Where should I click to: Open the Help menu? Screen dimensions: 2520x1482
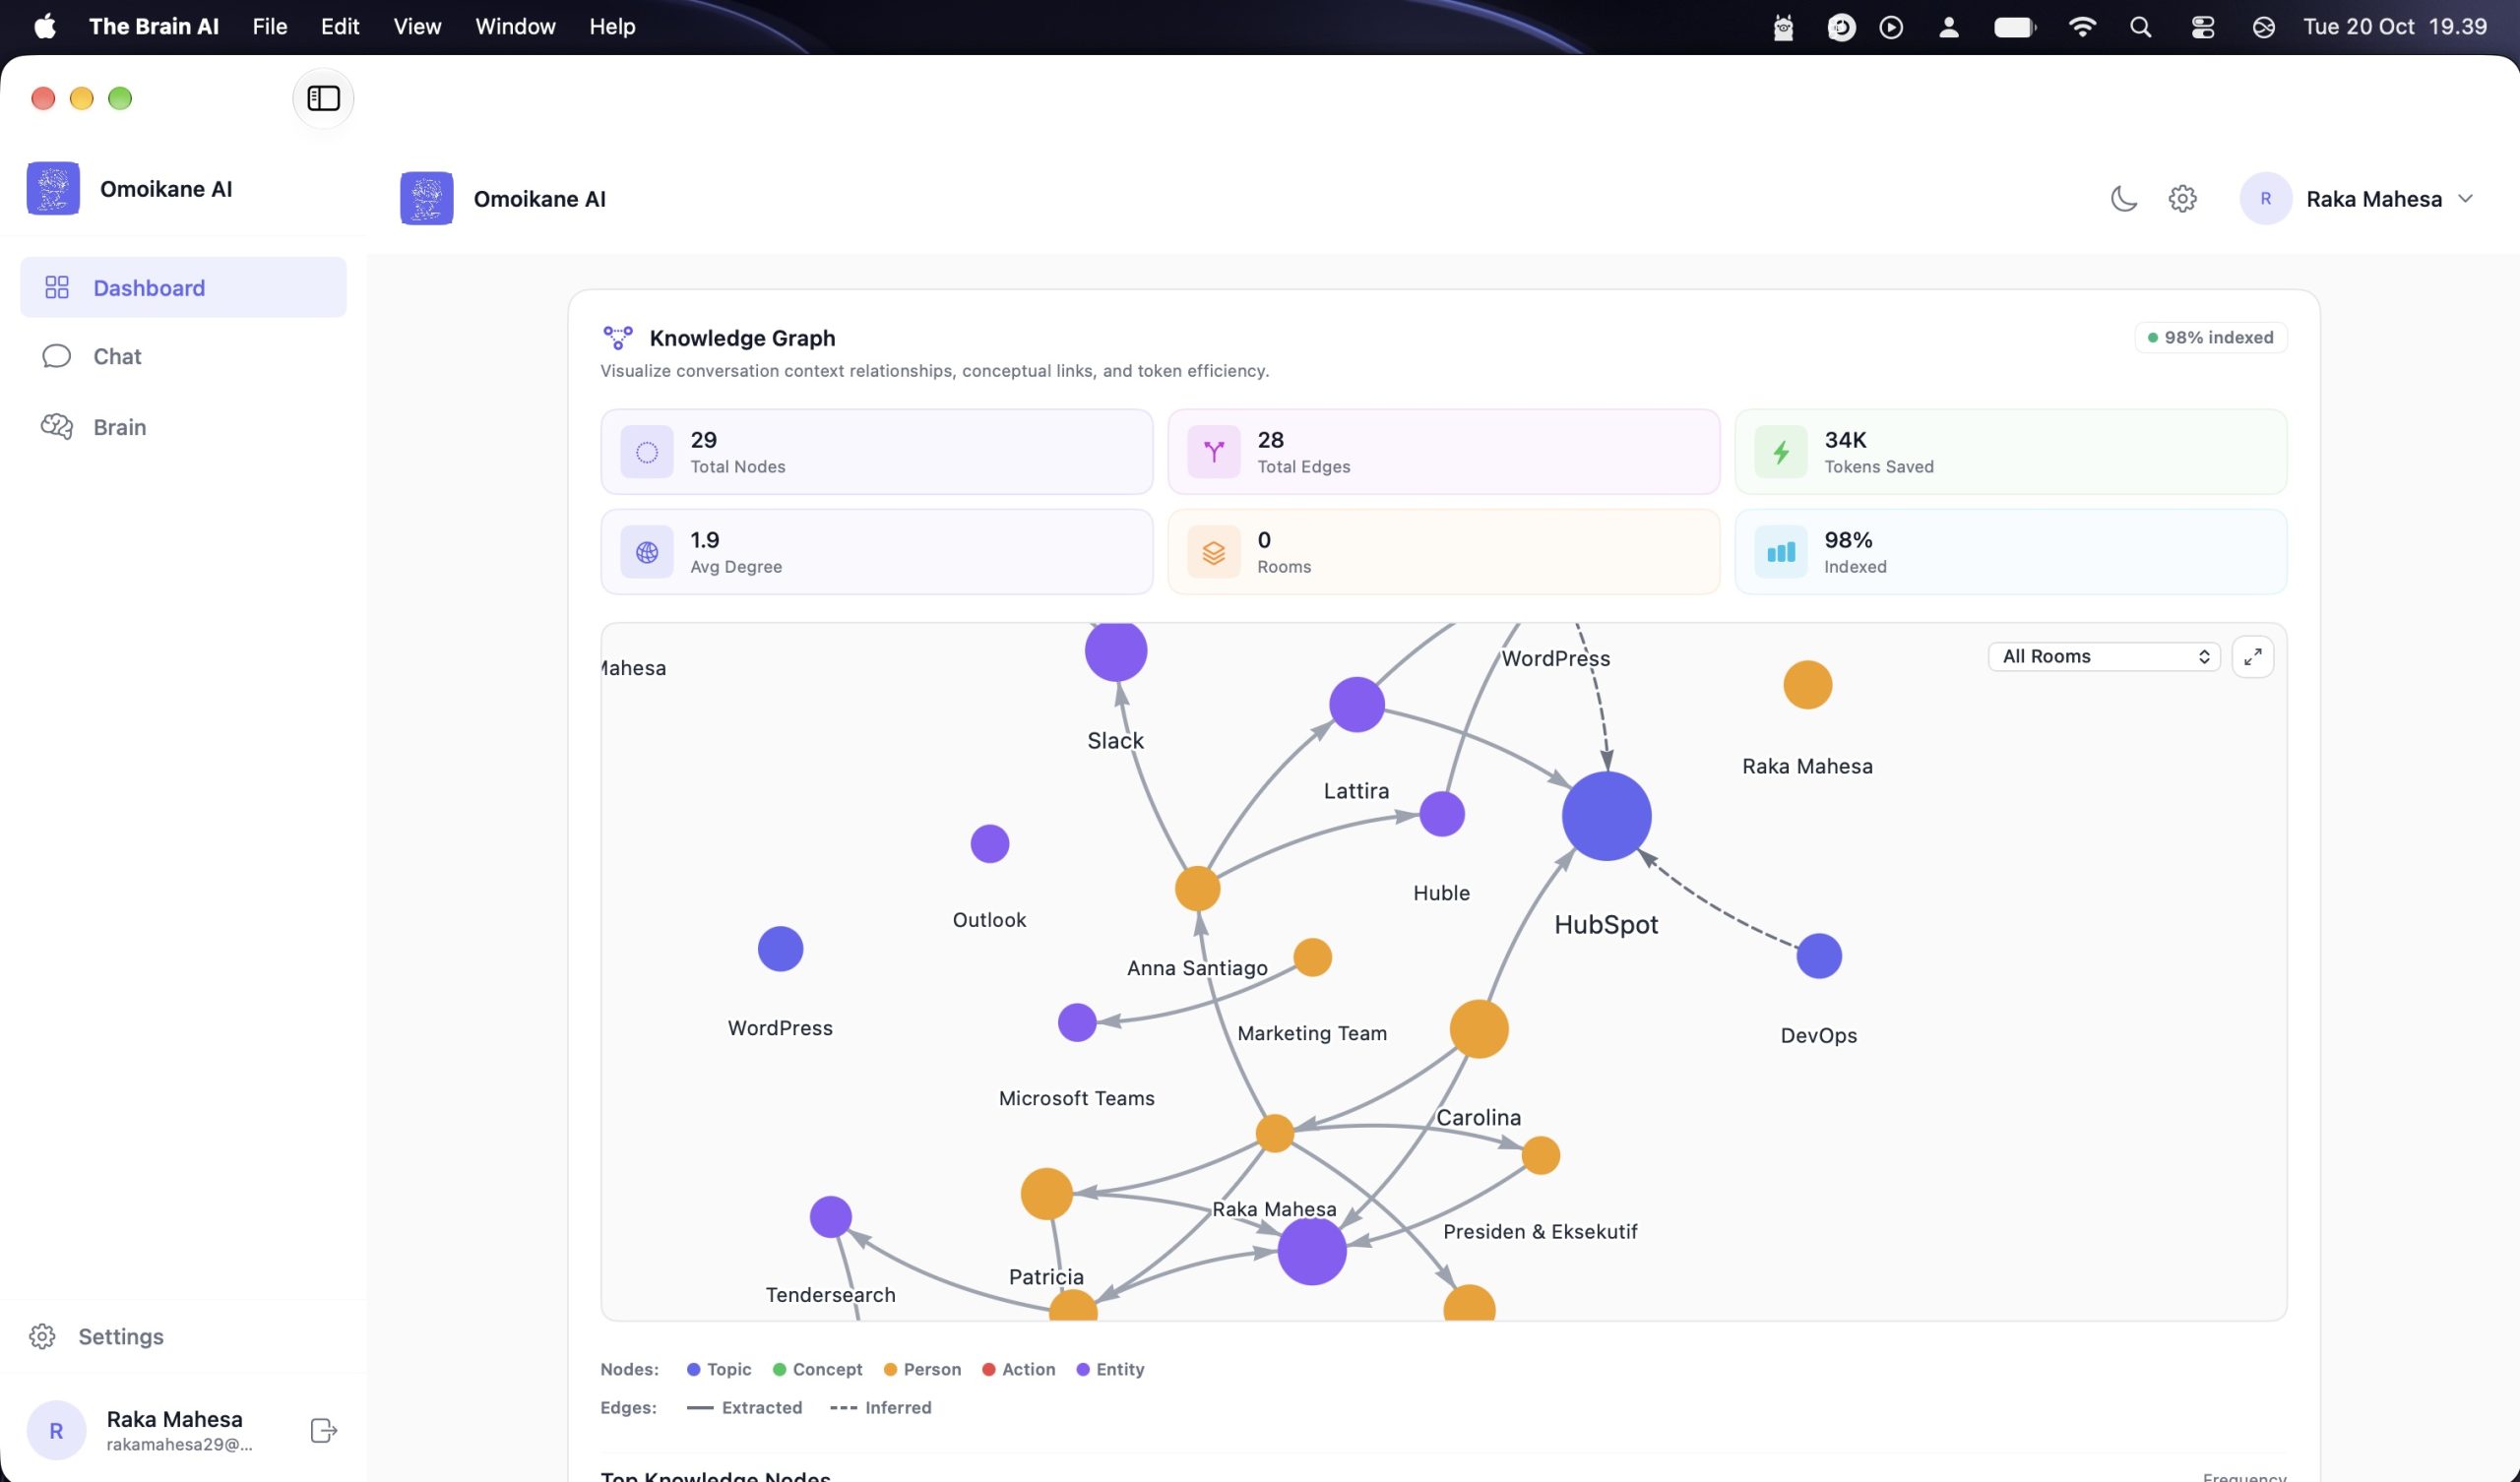point(612,27)
